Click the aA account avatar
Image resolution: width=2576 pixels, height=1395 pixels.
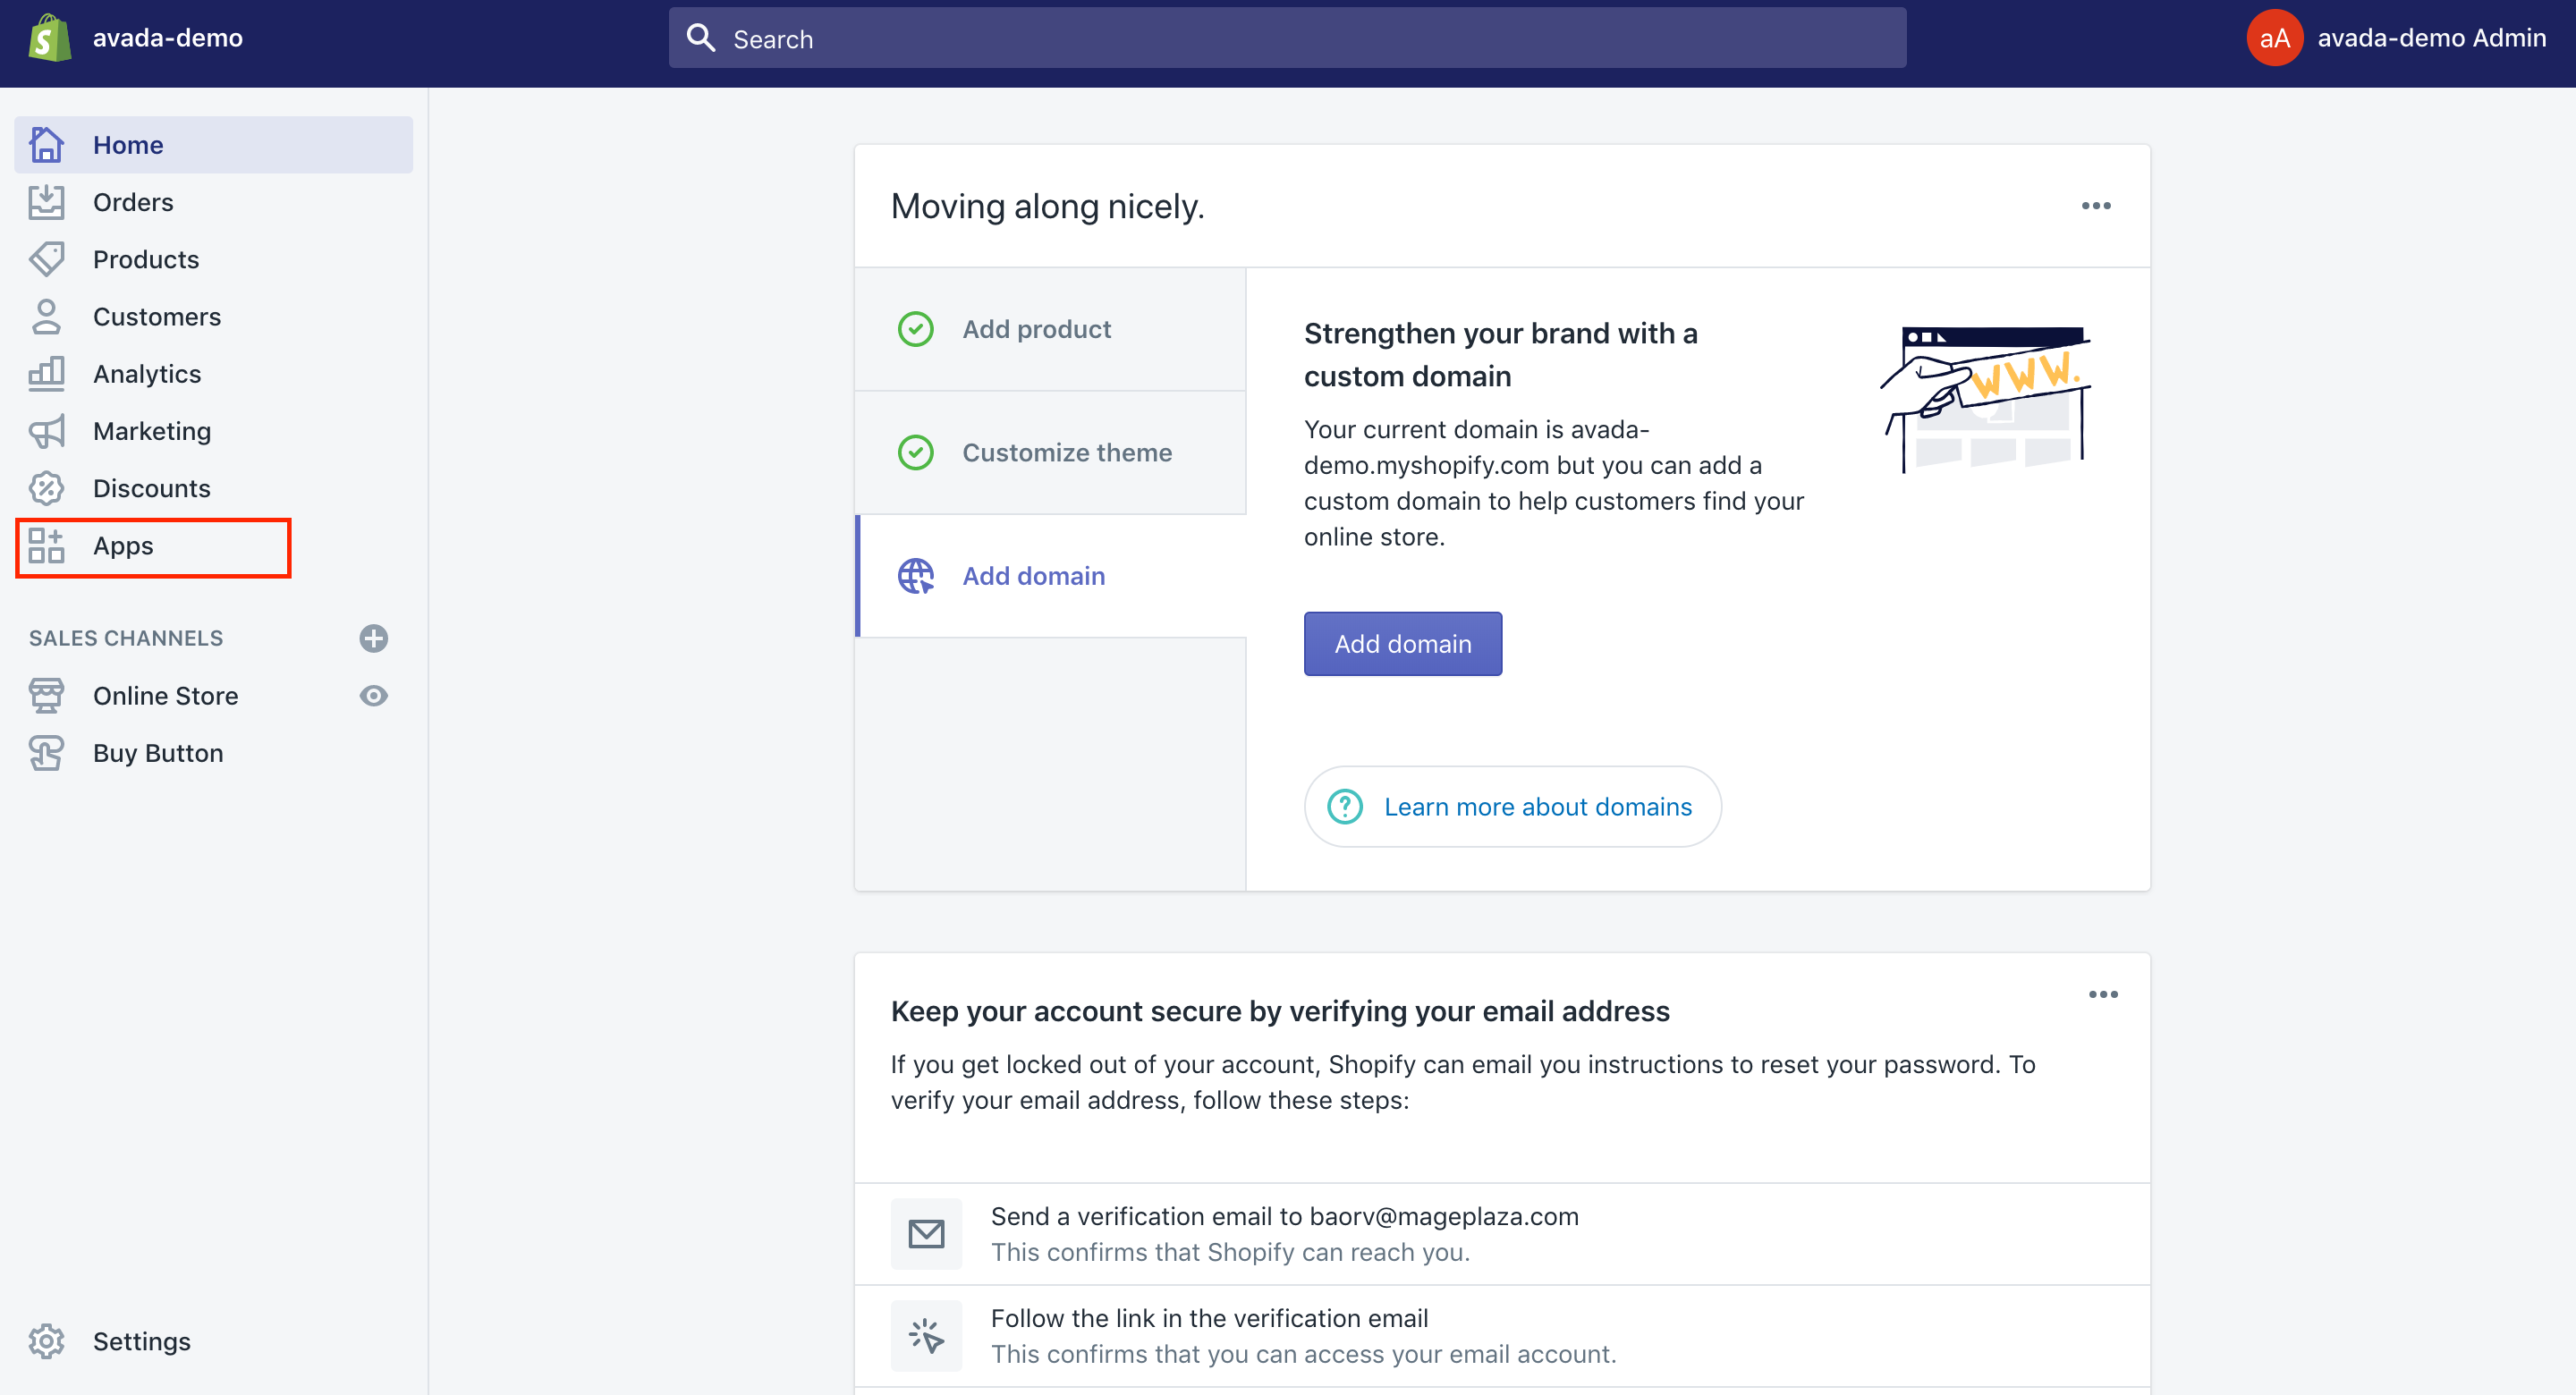[x=2274, y=38]
